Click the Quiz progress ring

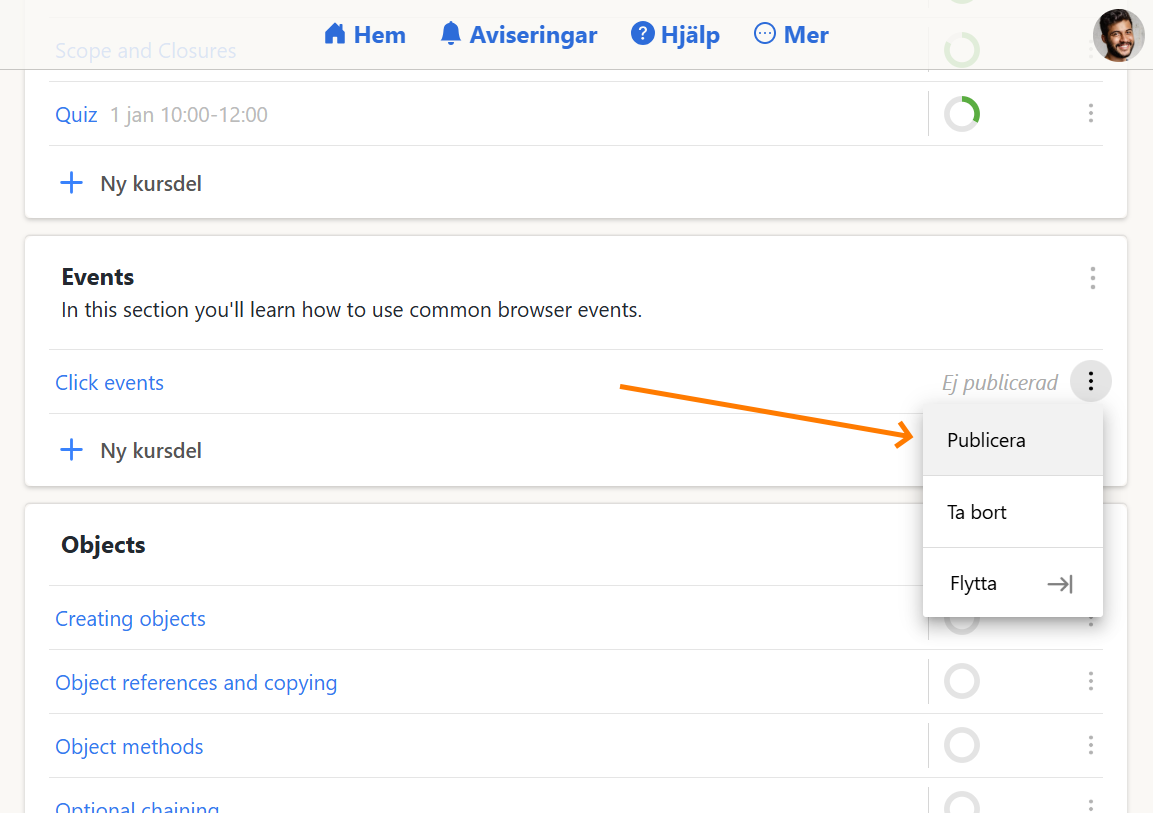coord(961,114)
